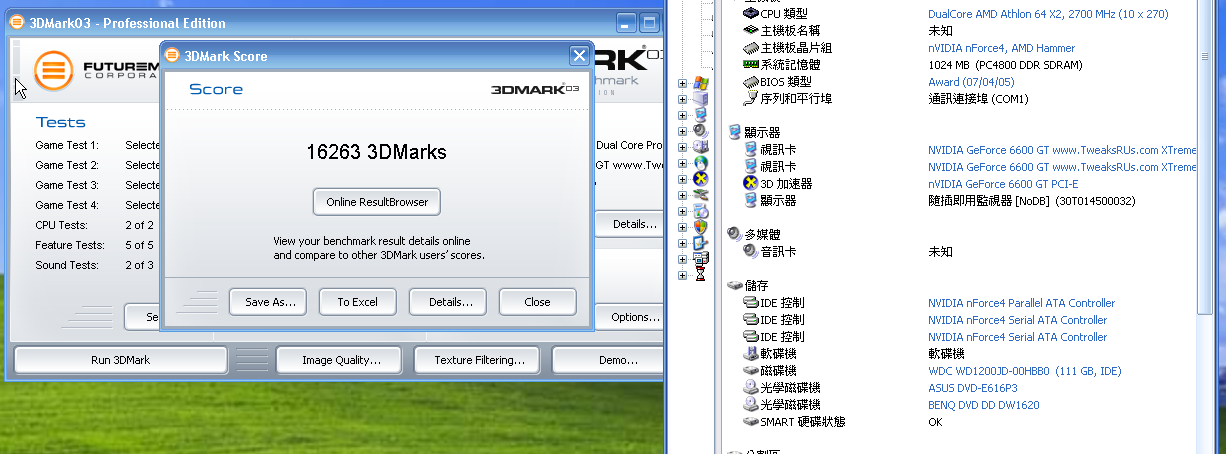Click the 16263 3DMarks score text
The width and height of the screenshot is (1226, 454).
coord(376,152)
